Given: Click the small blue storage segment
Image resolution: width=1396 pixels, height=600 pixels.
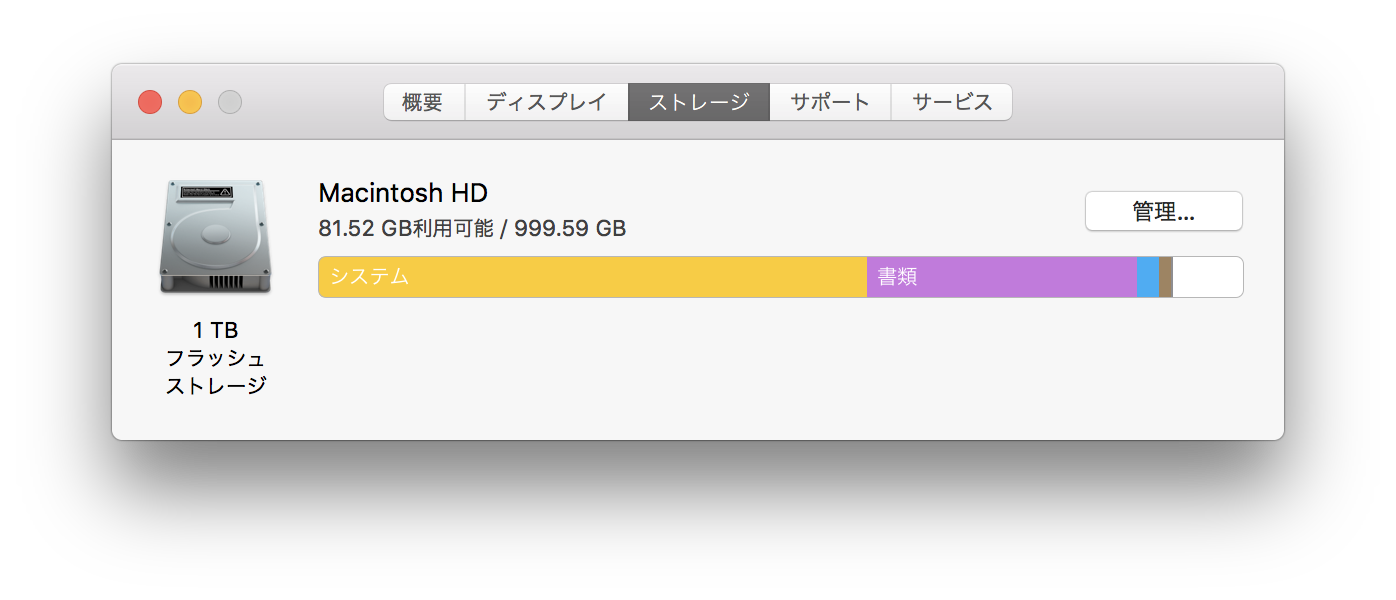Looking at the screenshot, I should click(1148, 277).
